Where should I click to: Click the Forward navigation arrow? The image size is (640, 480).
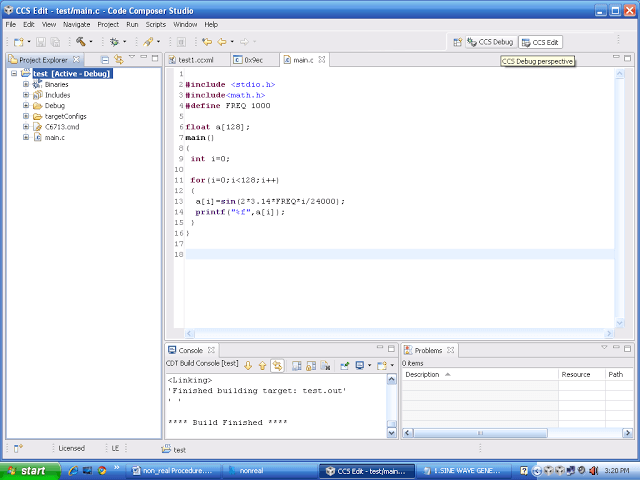(x=244, y=42)
